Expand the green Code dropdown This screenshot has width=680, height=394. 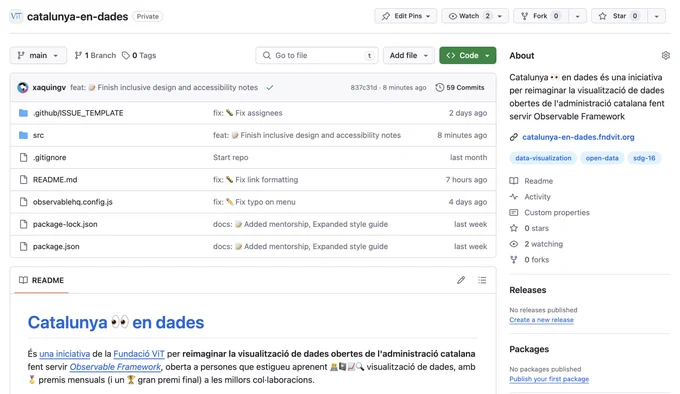pyautogui.click(x=468, y=55)
